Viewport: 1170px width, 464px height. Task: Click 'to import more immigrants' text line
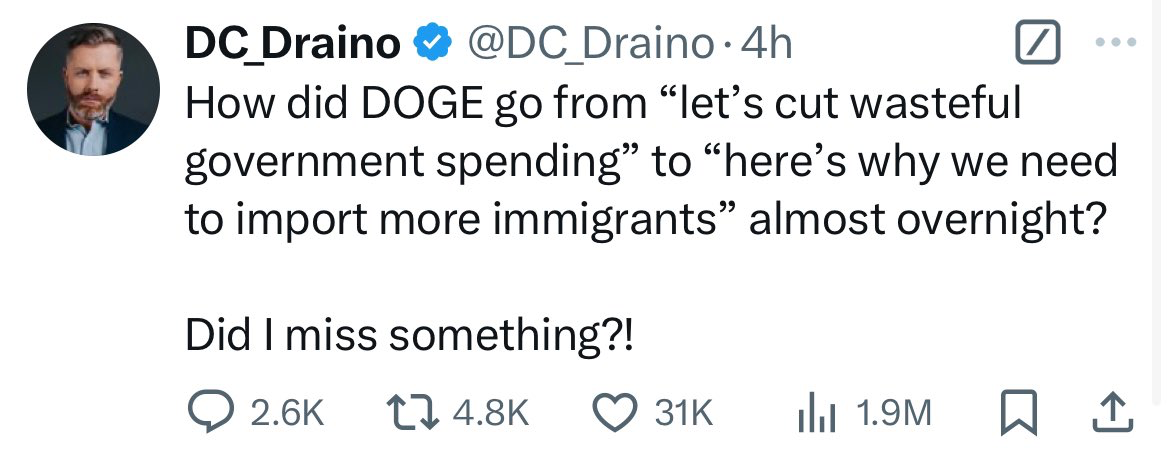pyautogui.click(x=644, y=219)
